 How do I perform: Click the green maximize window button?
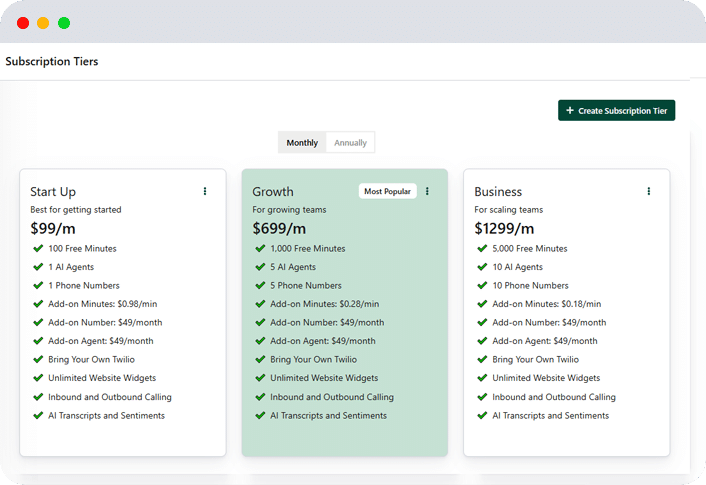pyautogui.click(x=64, y=23)
